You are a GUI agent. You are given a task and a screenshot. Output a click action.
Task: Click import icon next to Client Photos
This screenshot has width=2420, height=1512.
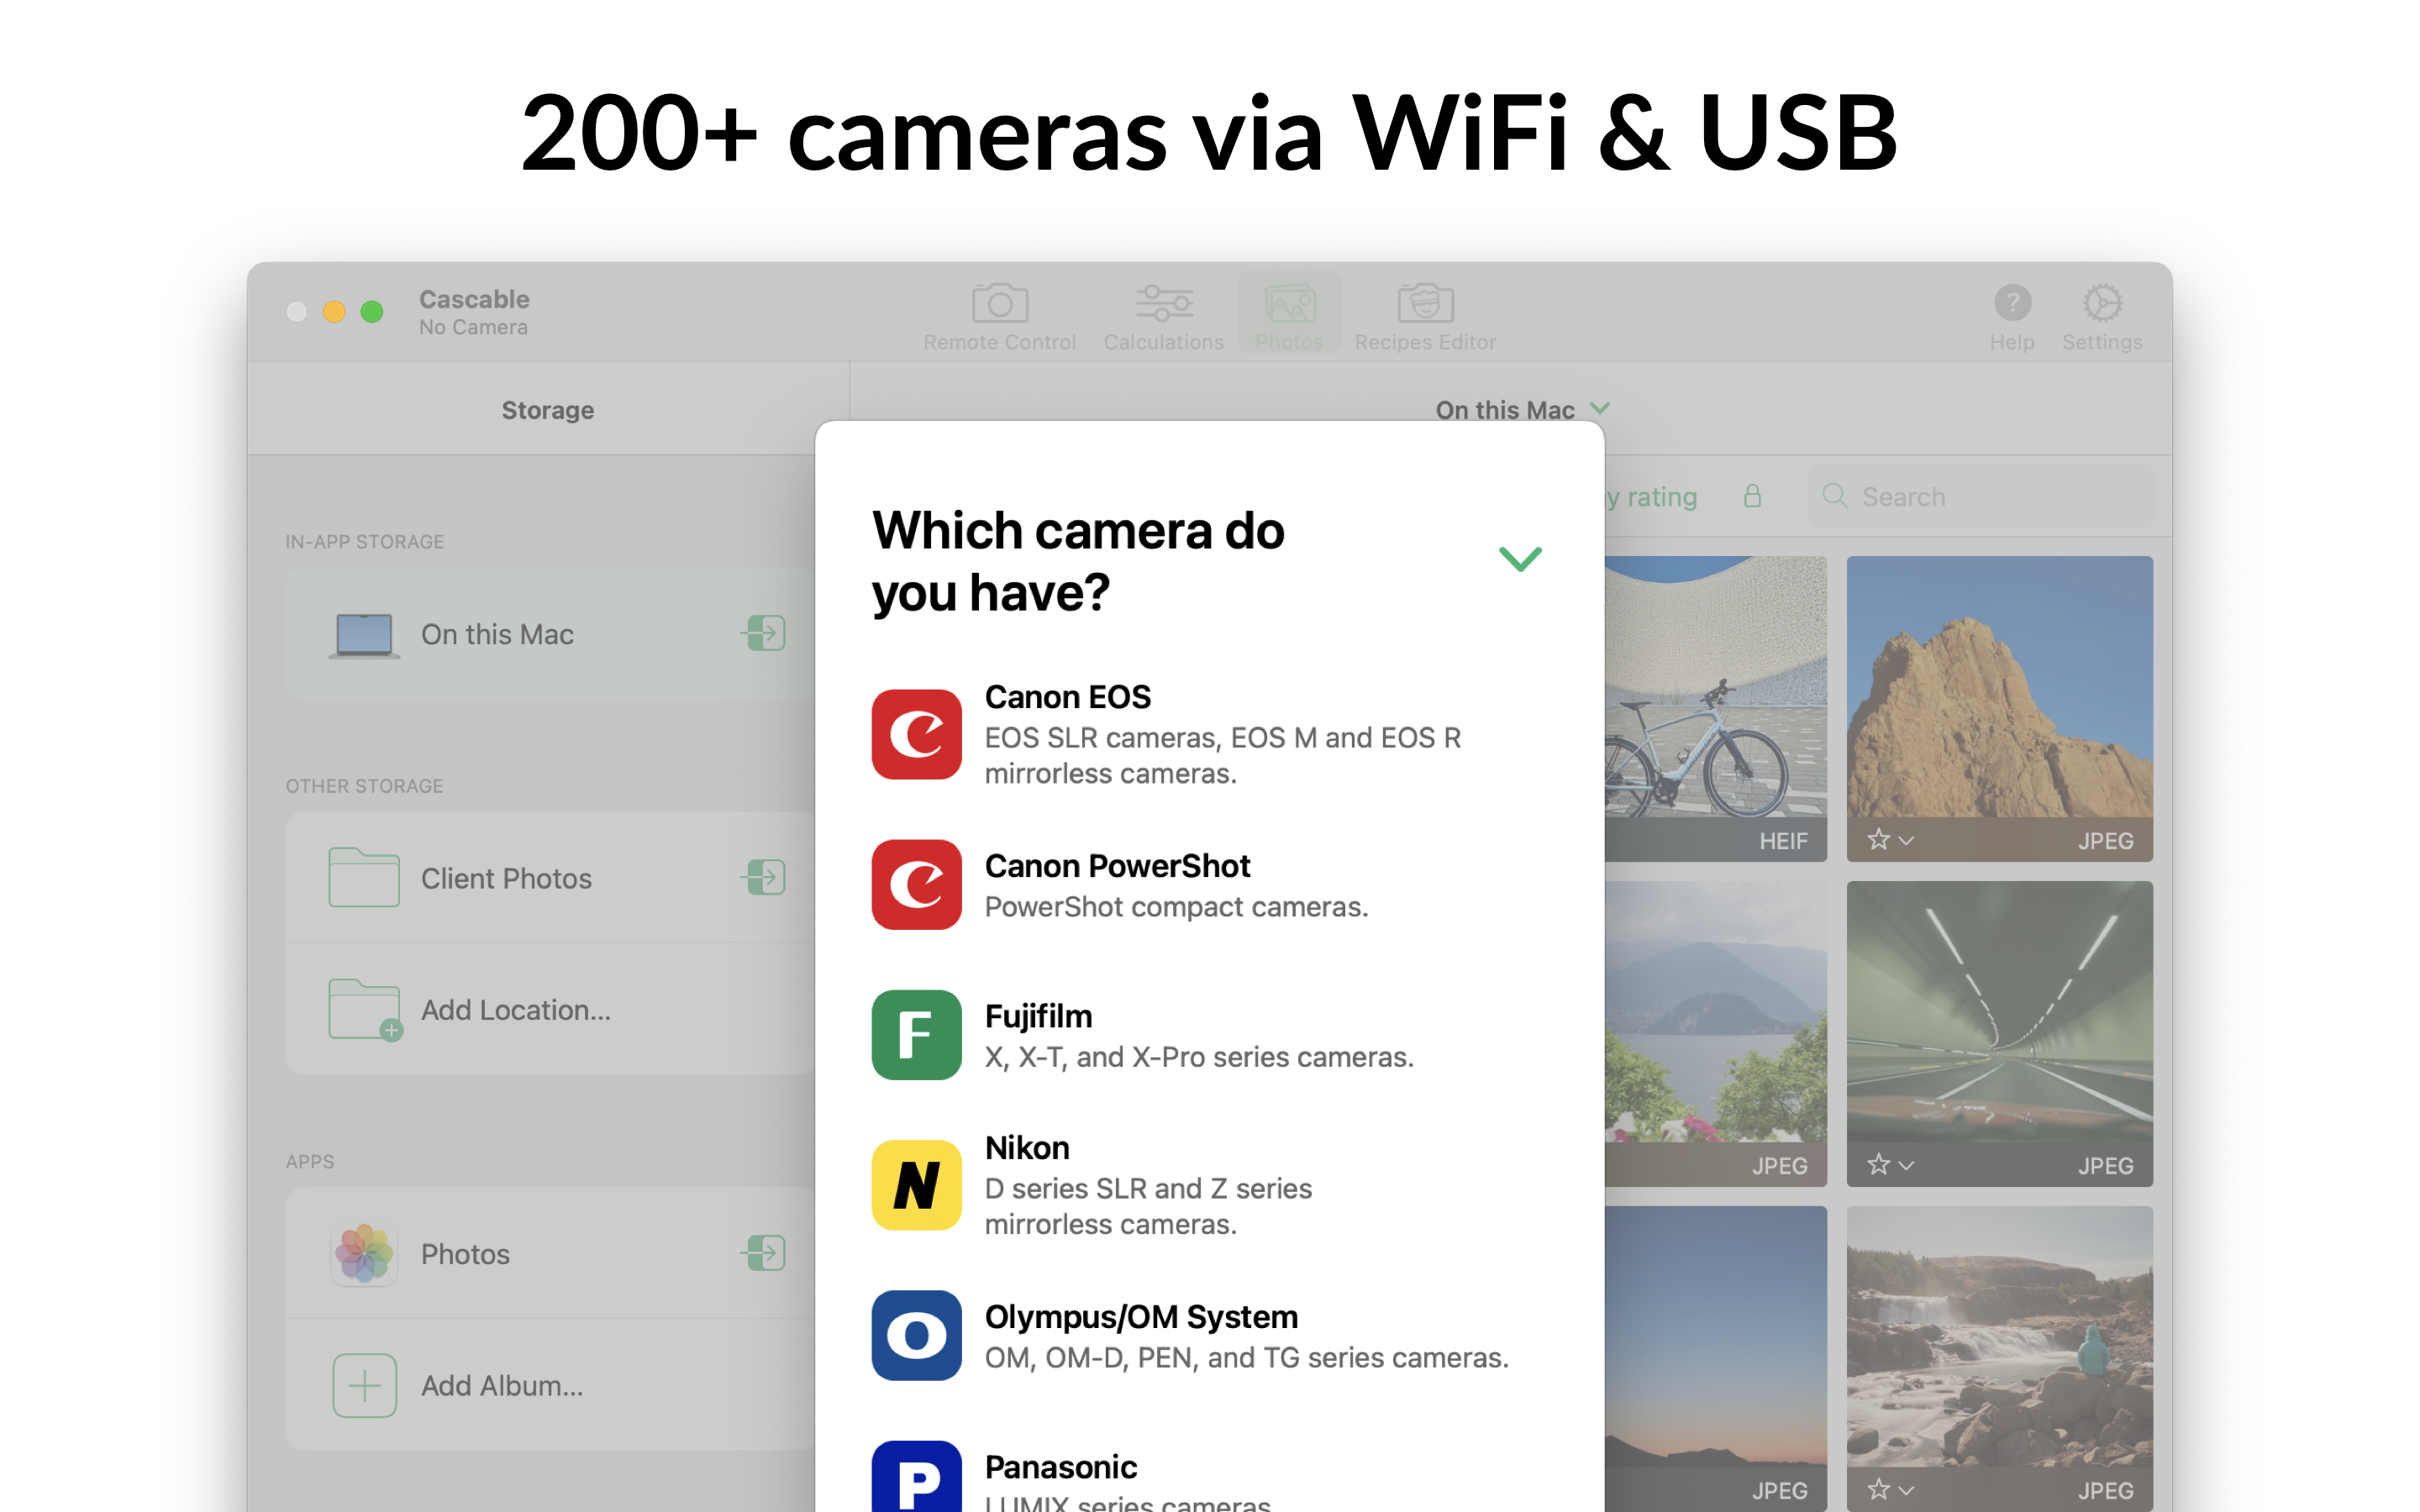(765, 877)
